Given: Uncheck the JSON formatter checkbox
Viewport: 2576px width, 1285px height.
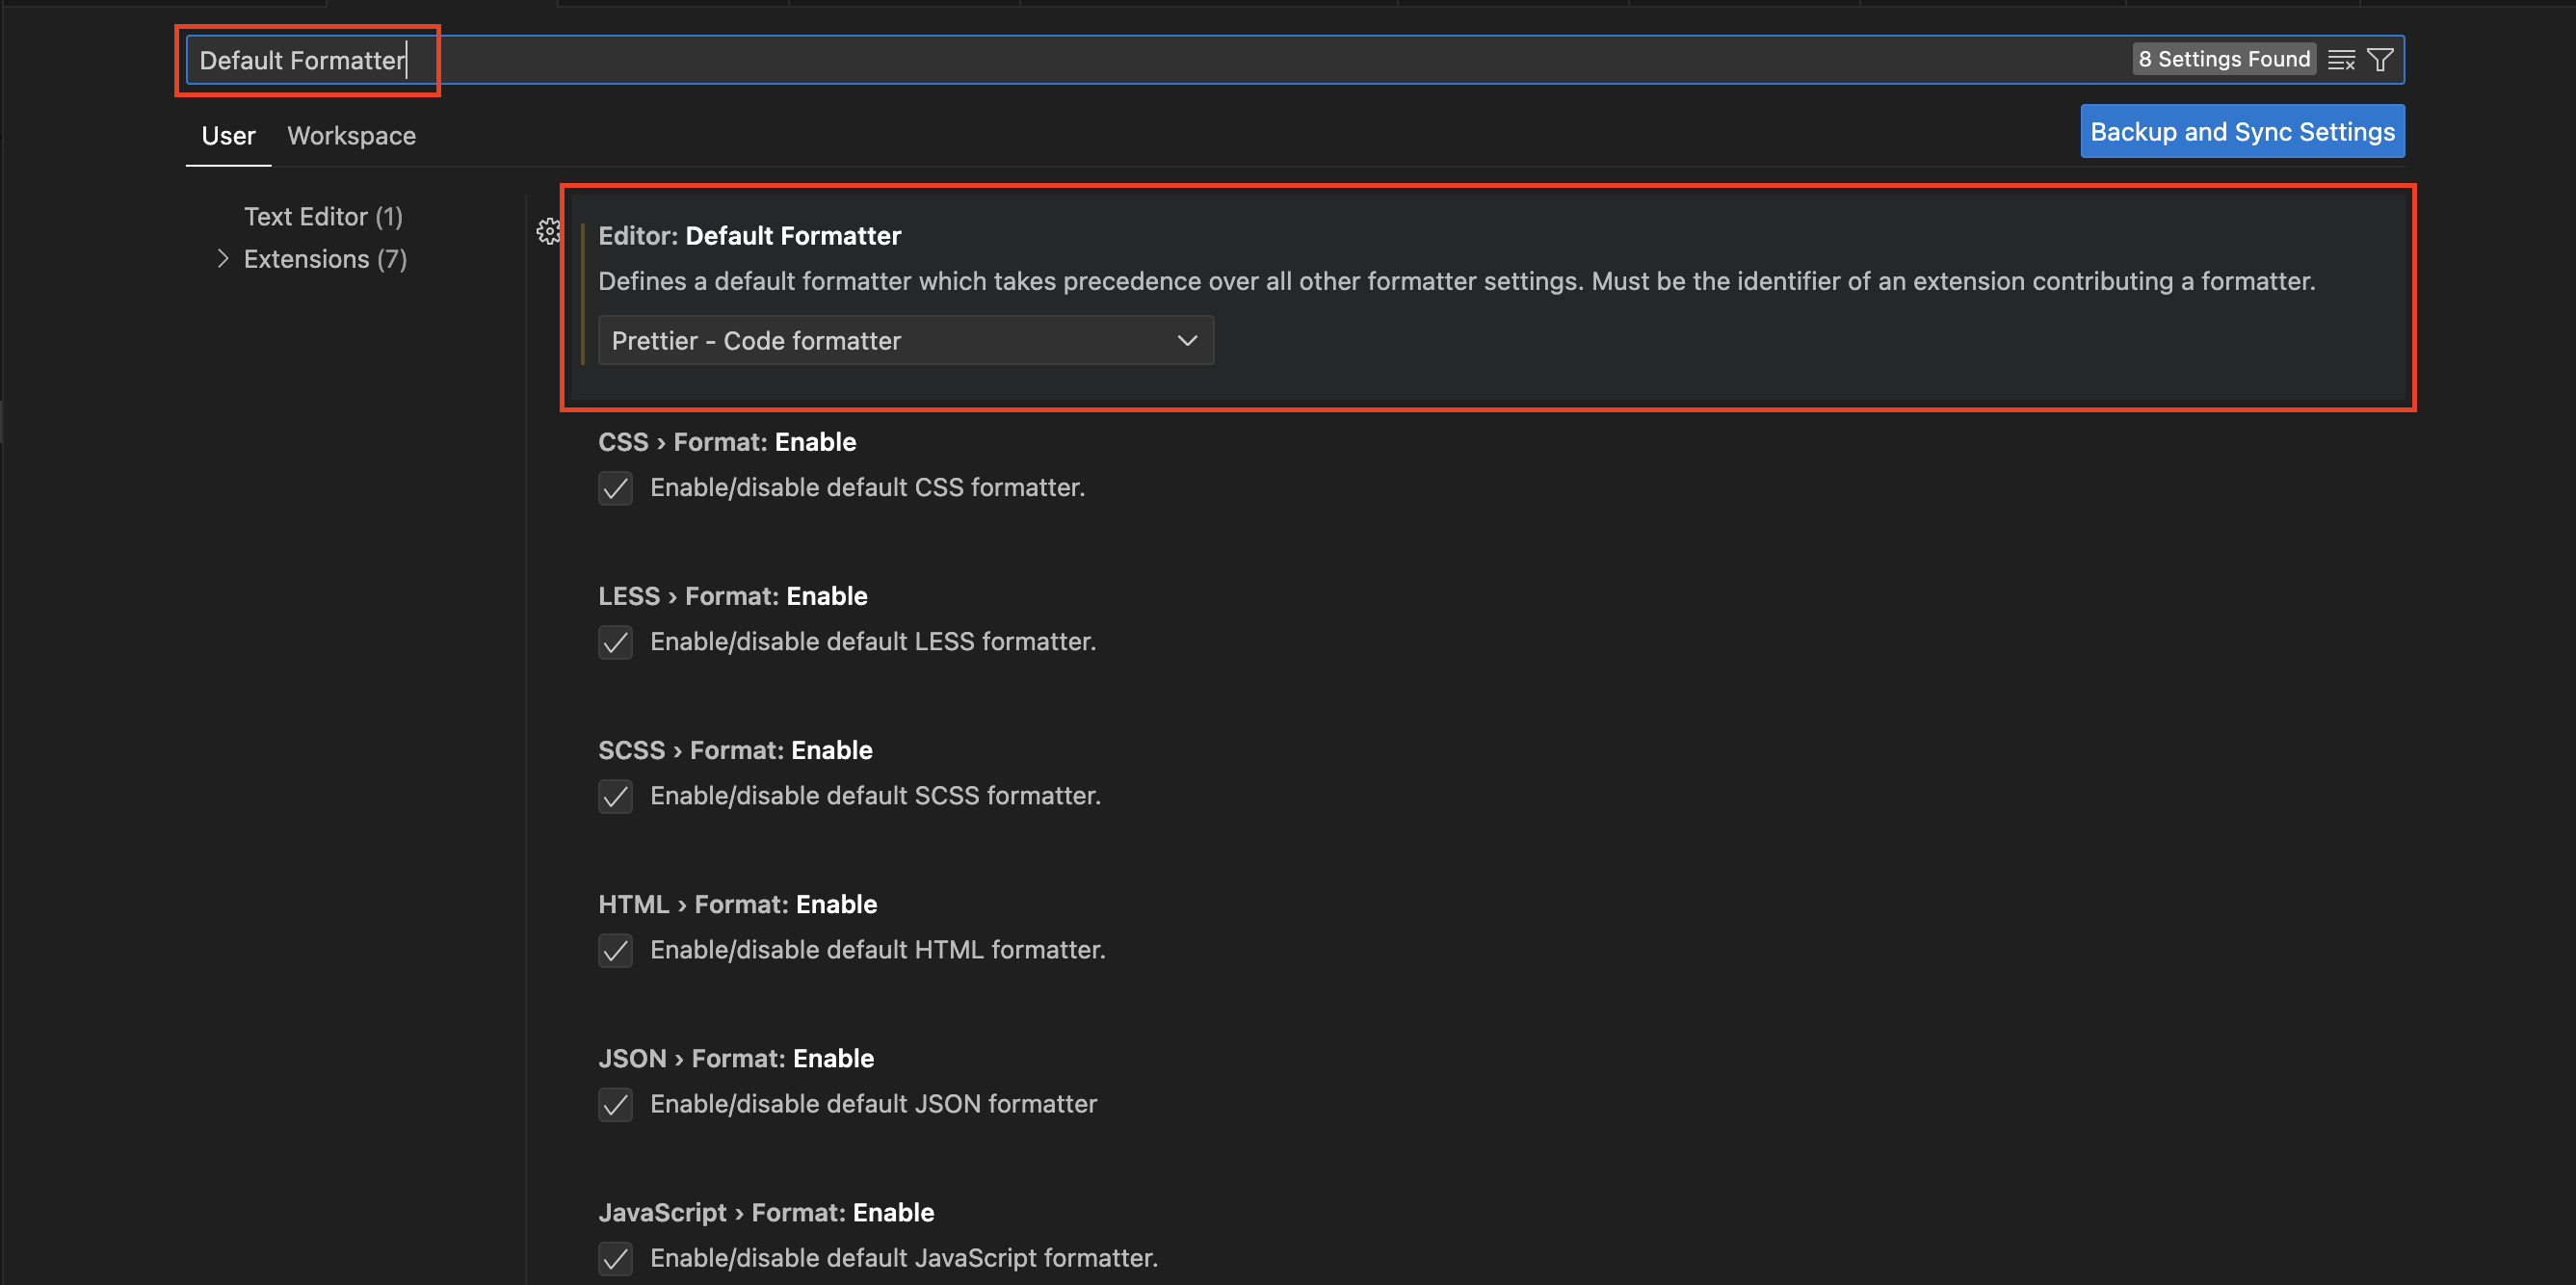Looking at the screenshot, I should pyautogui.click(x=615, y=1104).
